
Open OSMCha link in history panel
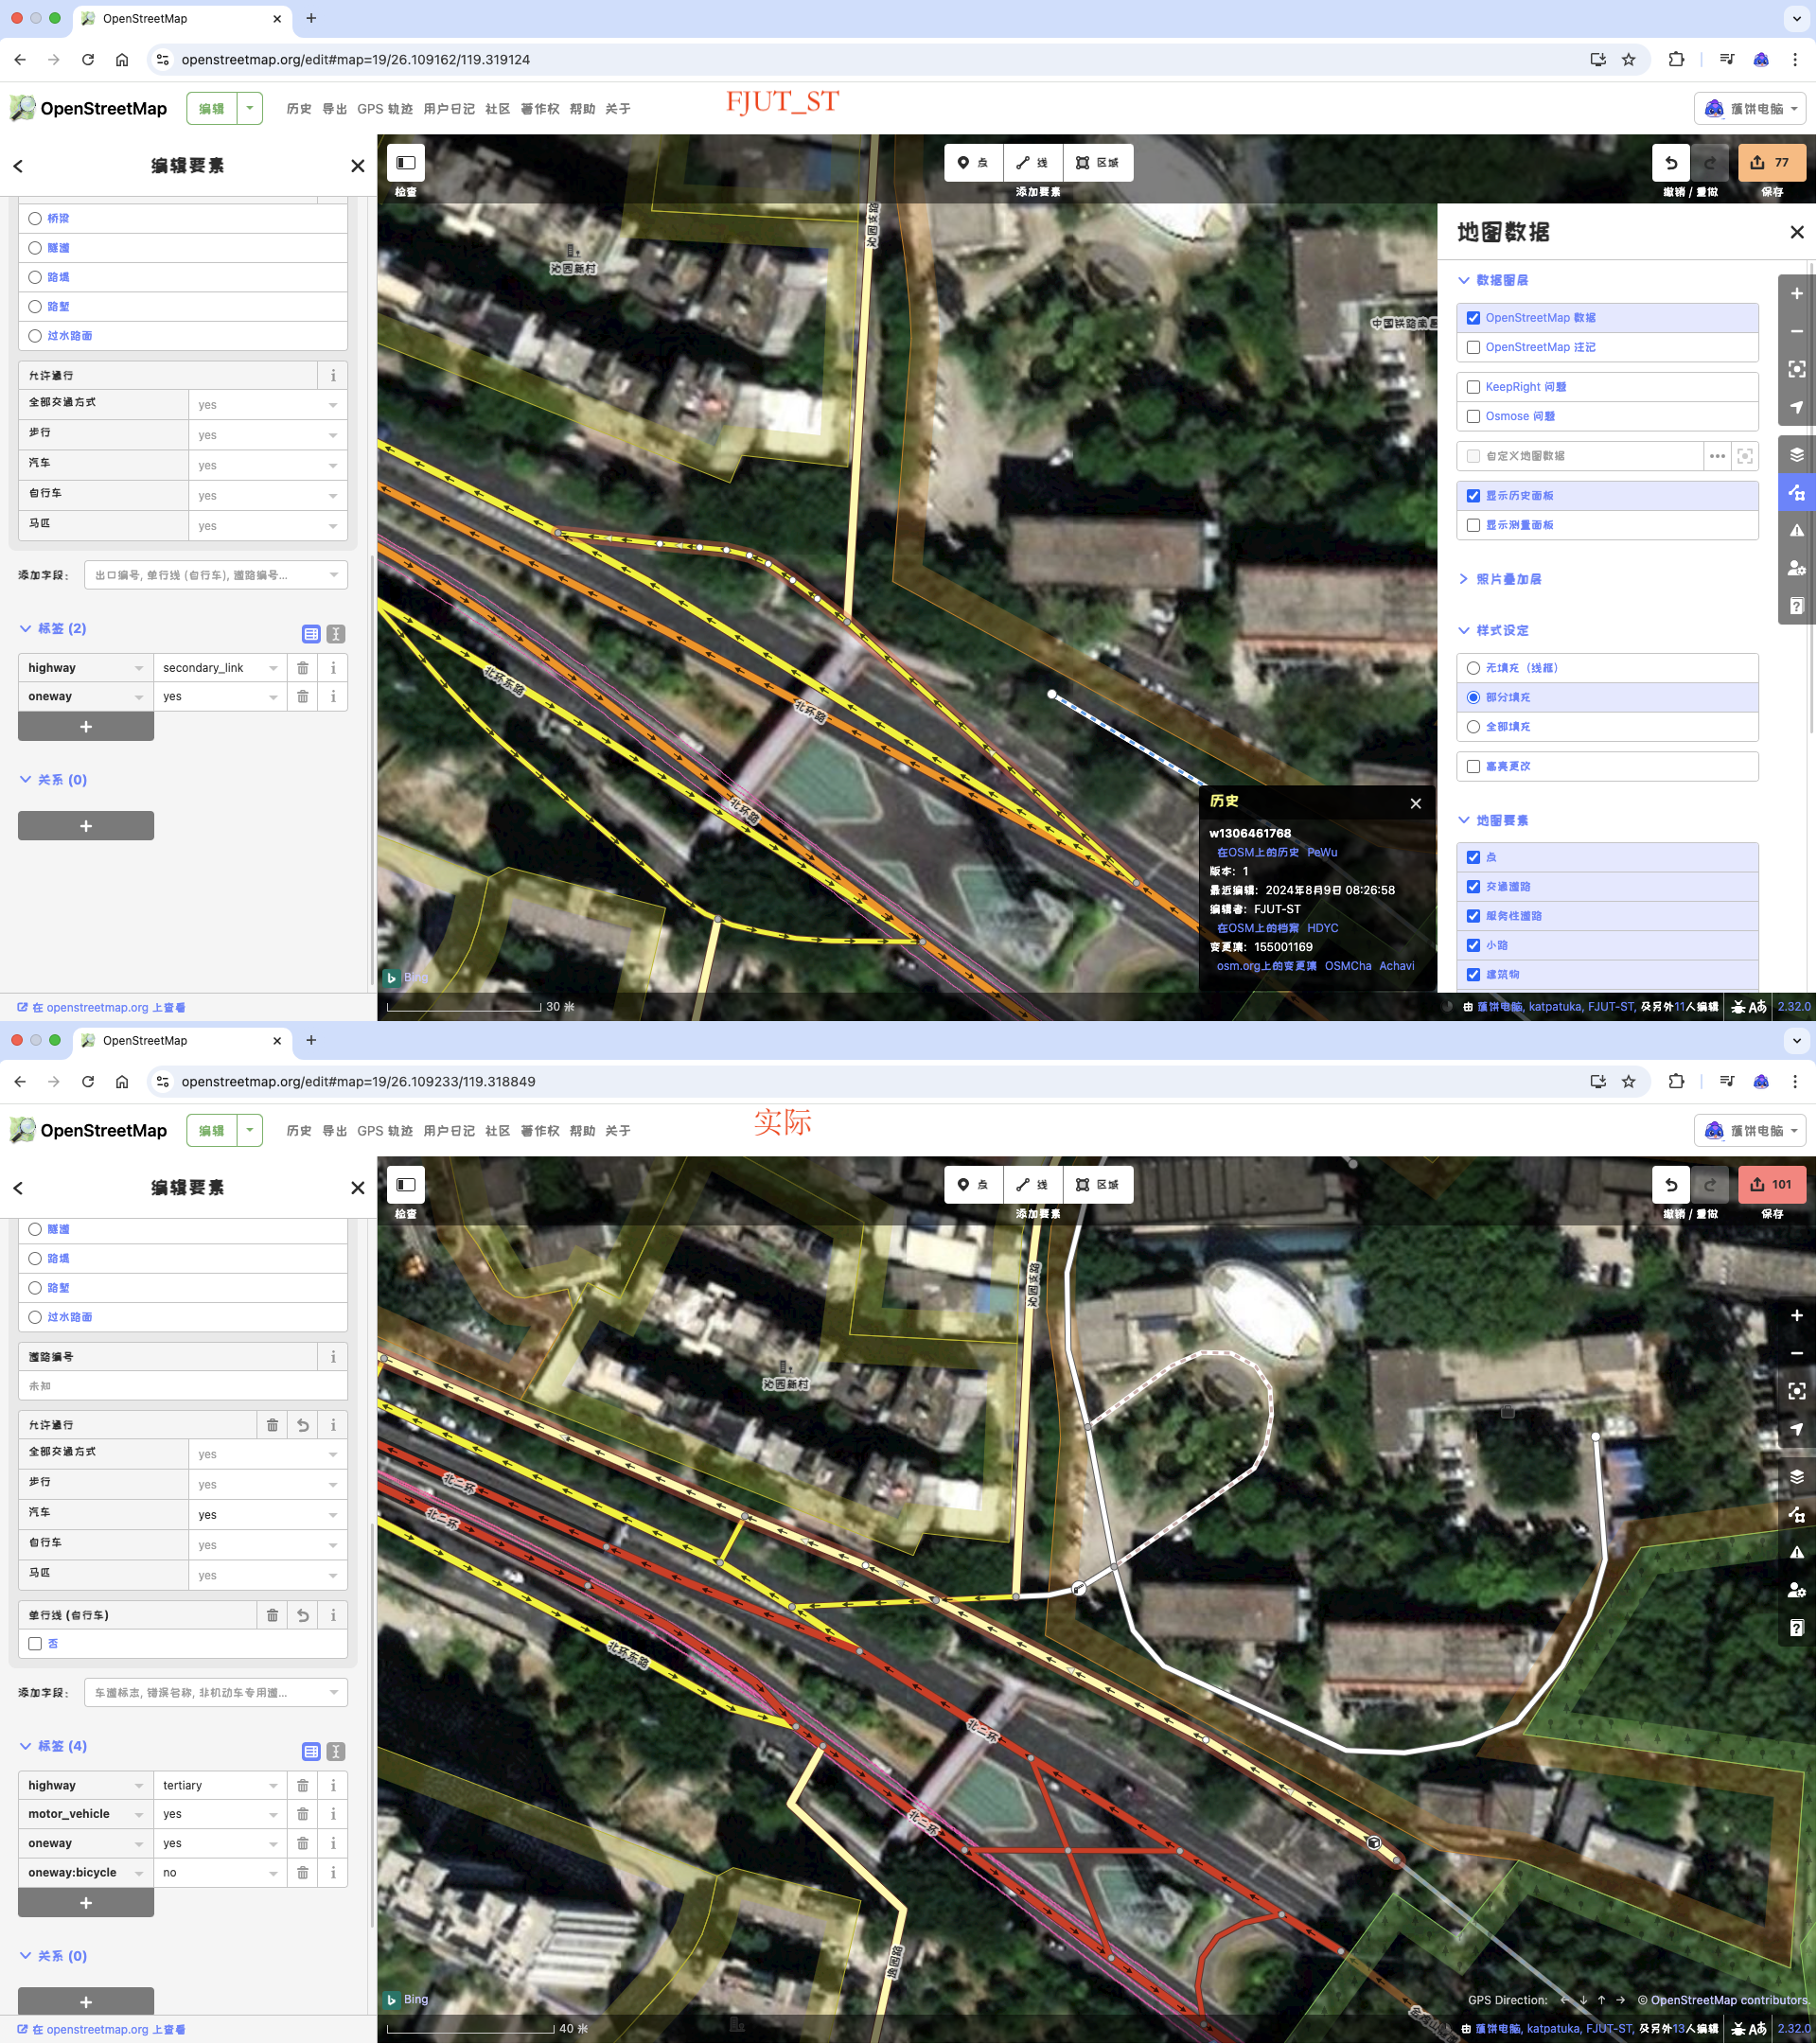point(1348,966)
